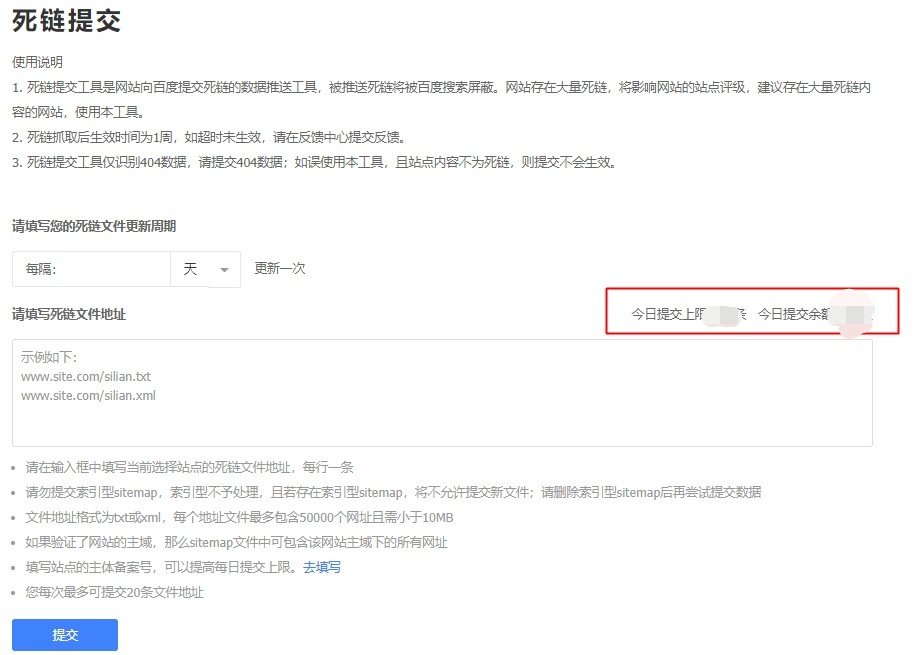The height and width of the screenshot is (655, 917).
Task: Click the dropdown arrow beside 天
Action: click(x=224, y=270)
